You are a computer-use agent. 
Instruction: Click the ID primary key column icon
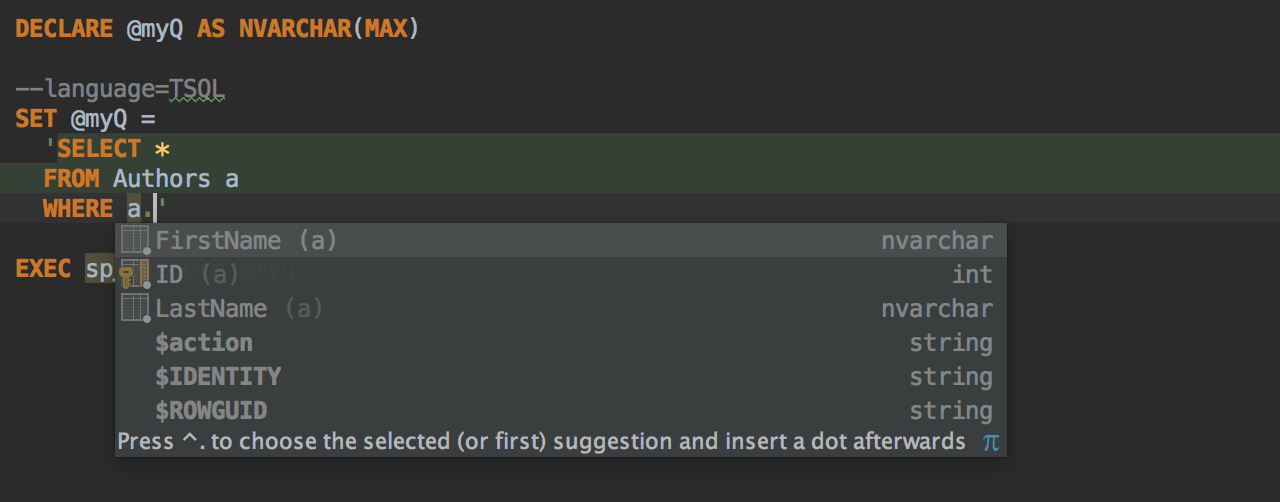pos(134,275)
